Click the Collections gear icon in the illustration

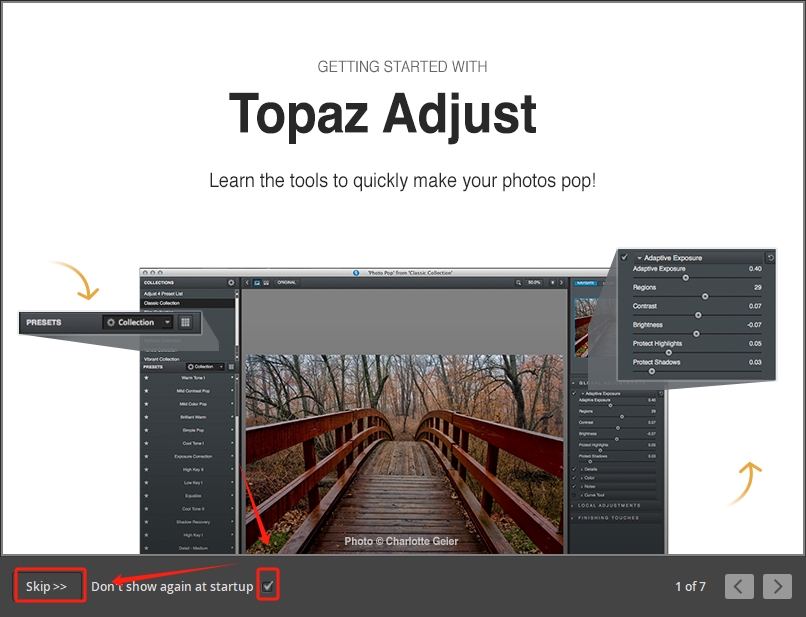coord(231,283)
